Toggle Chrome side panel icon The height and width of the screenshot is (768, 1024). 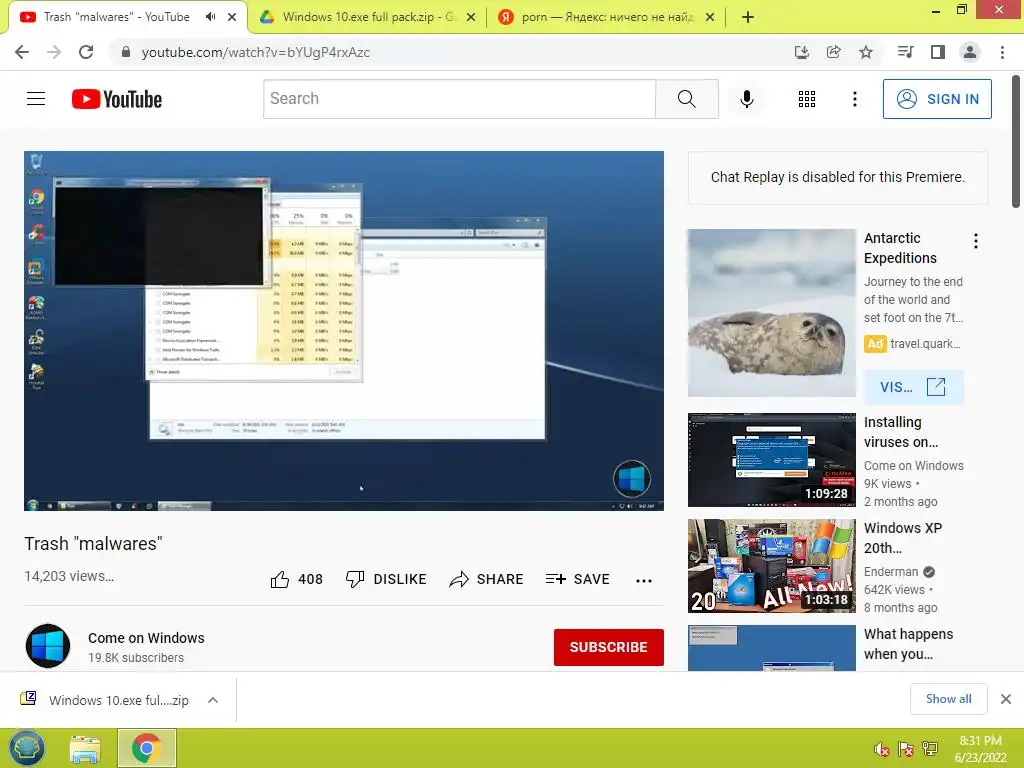click(x=938, y=52)
